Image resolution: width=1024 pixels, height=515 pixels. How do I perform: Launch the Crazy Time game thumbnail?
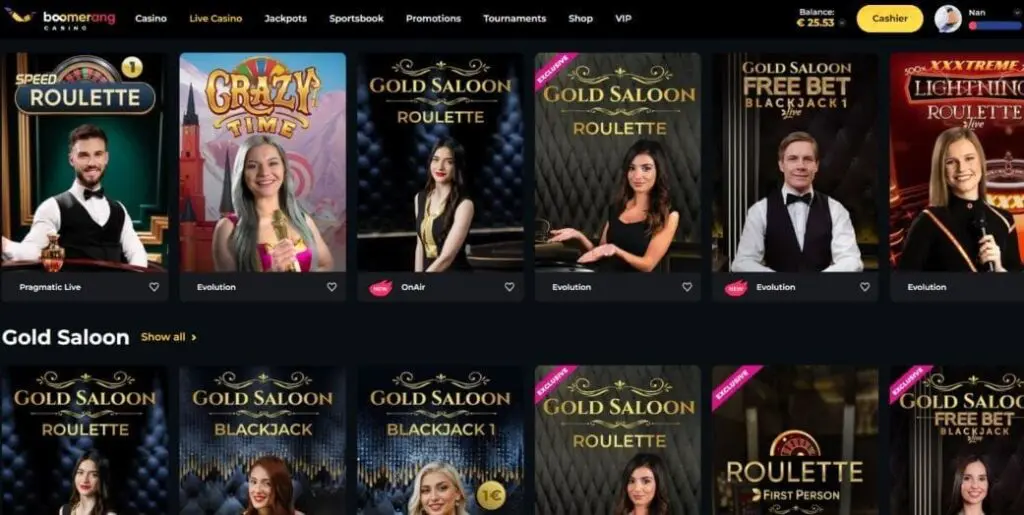click(263, 162)
